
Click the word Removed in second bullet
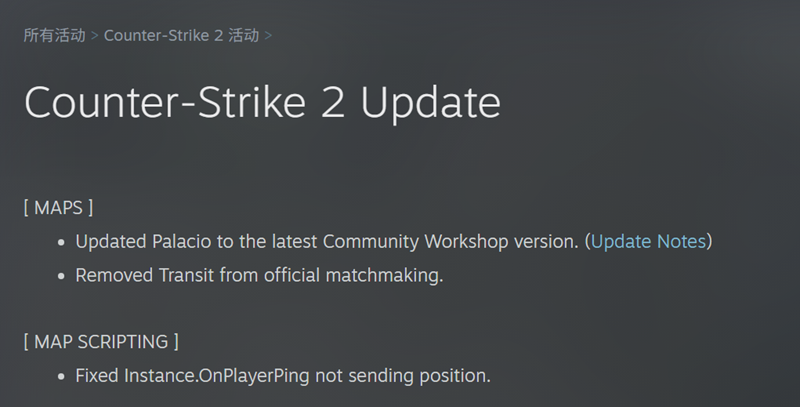114,275
